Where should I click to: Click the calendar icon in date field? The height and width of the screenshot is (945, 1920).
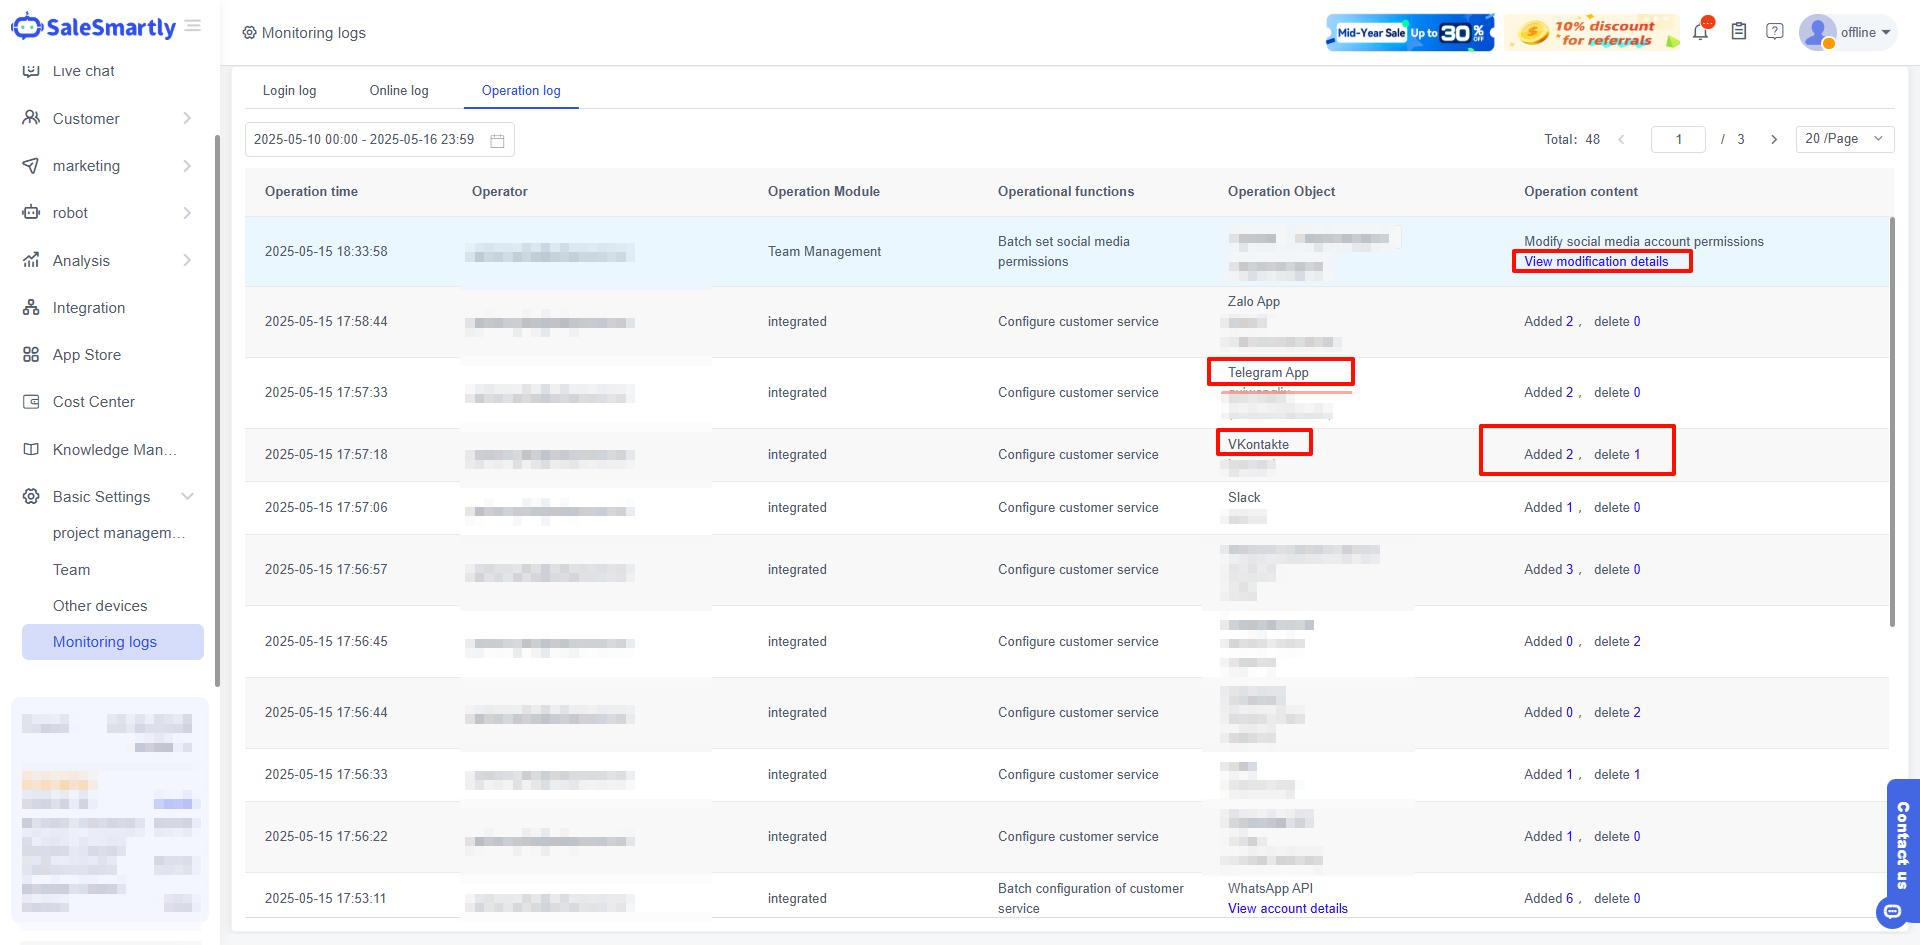click(497, 140)
